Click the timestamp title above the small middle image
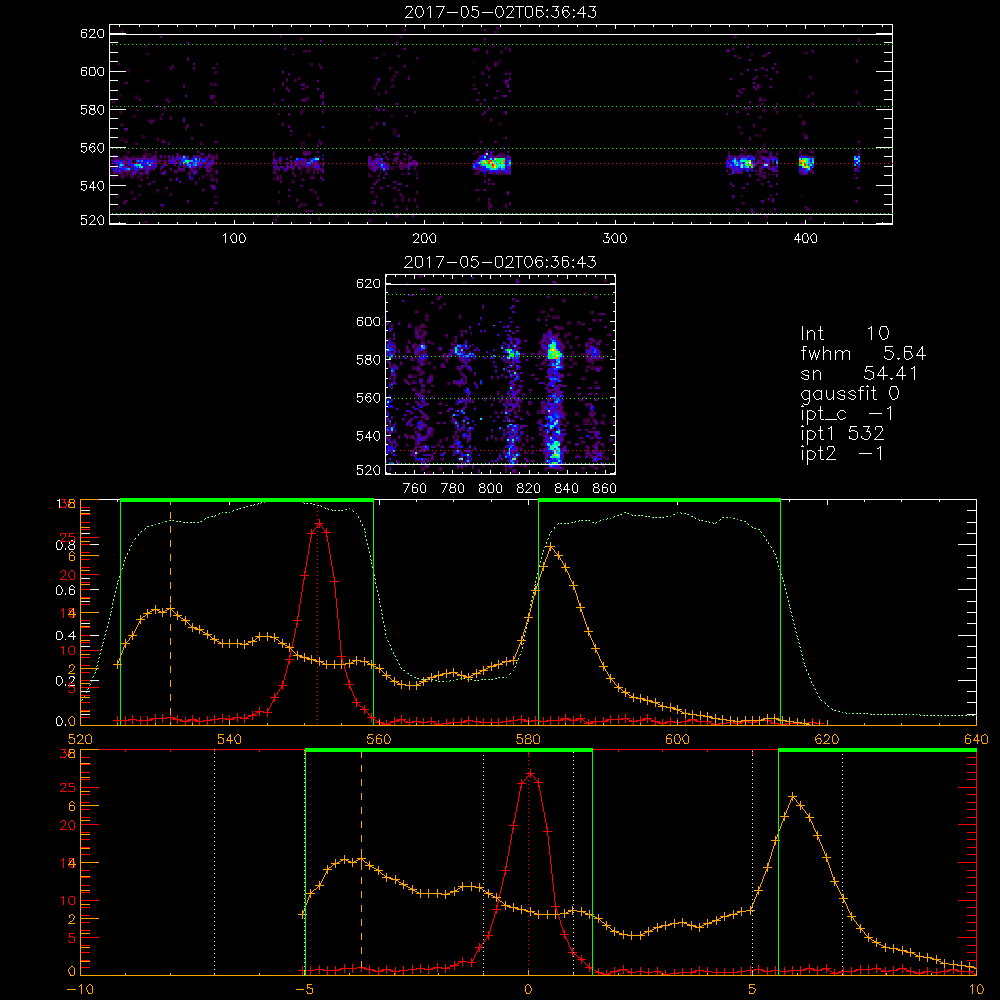Viewport: 1000px width, 1000px height. pyautogui.click(x=501, y=262)
